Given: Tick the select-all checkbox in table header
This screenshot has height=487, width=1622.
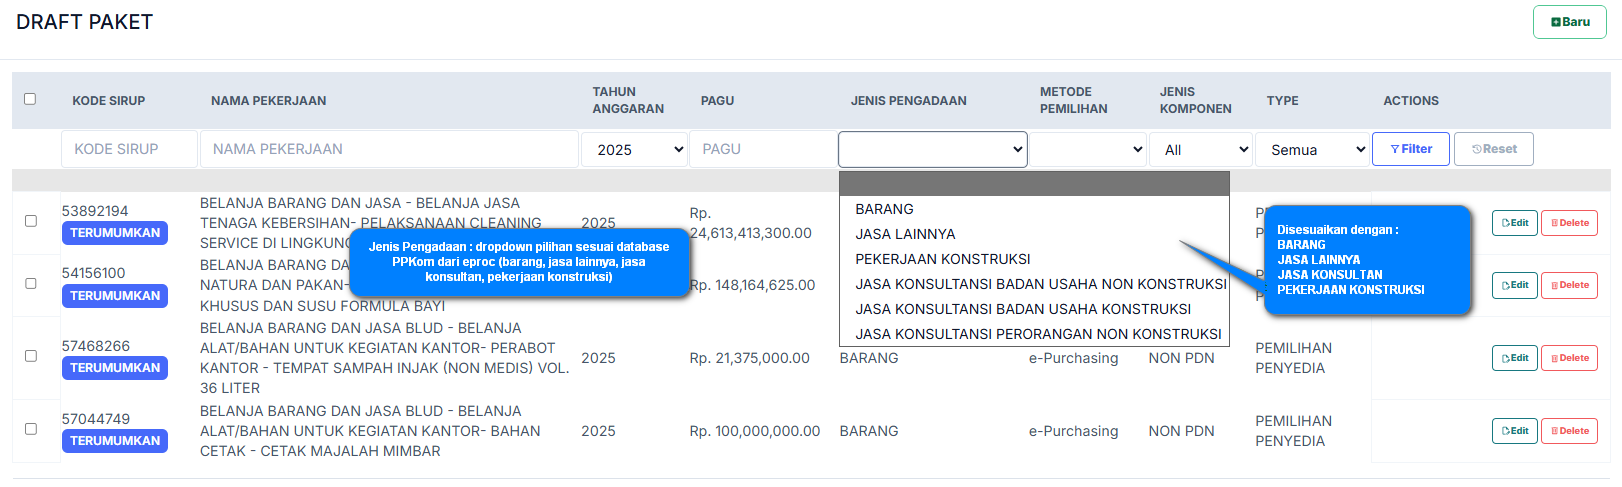Looking at the screenshot, I should (x=30, y=99).
